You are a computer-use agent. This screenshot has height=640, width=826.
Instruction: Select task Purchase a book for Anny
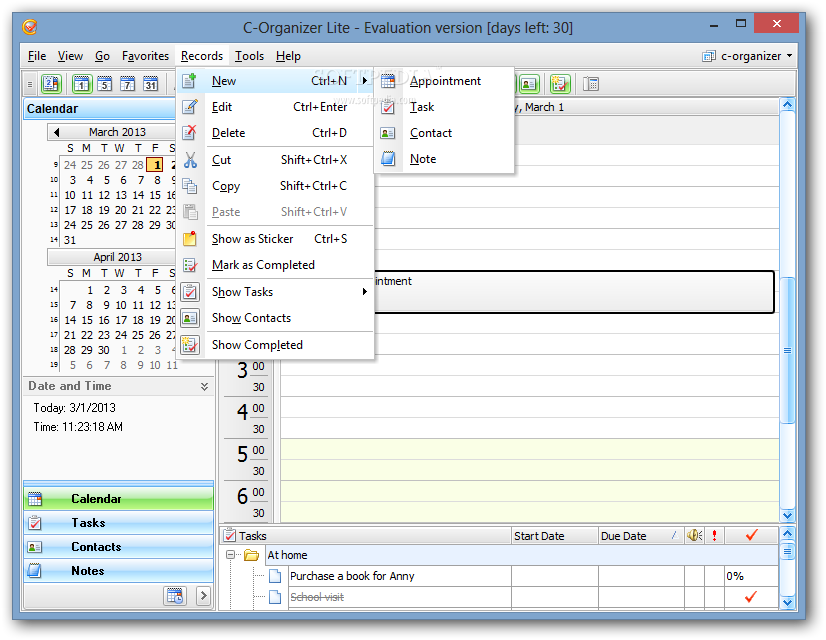coord(352,576)
